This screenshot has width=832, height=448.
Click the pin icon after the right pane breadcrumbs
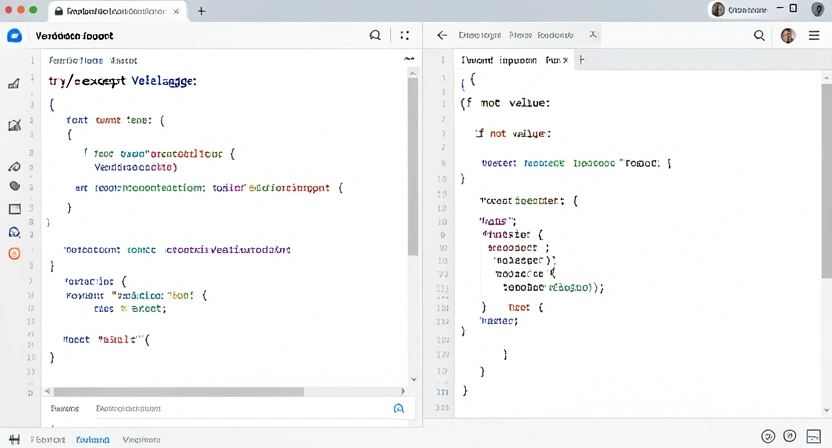[x=593, y=35]
